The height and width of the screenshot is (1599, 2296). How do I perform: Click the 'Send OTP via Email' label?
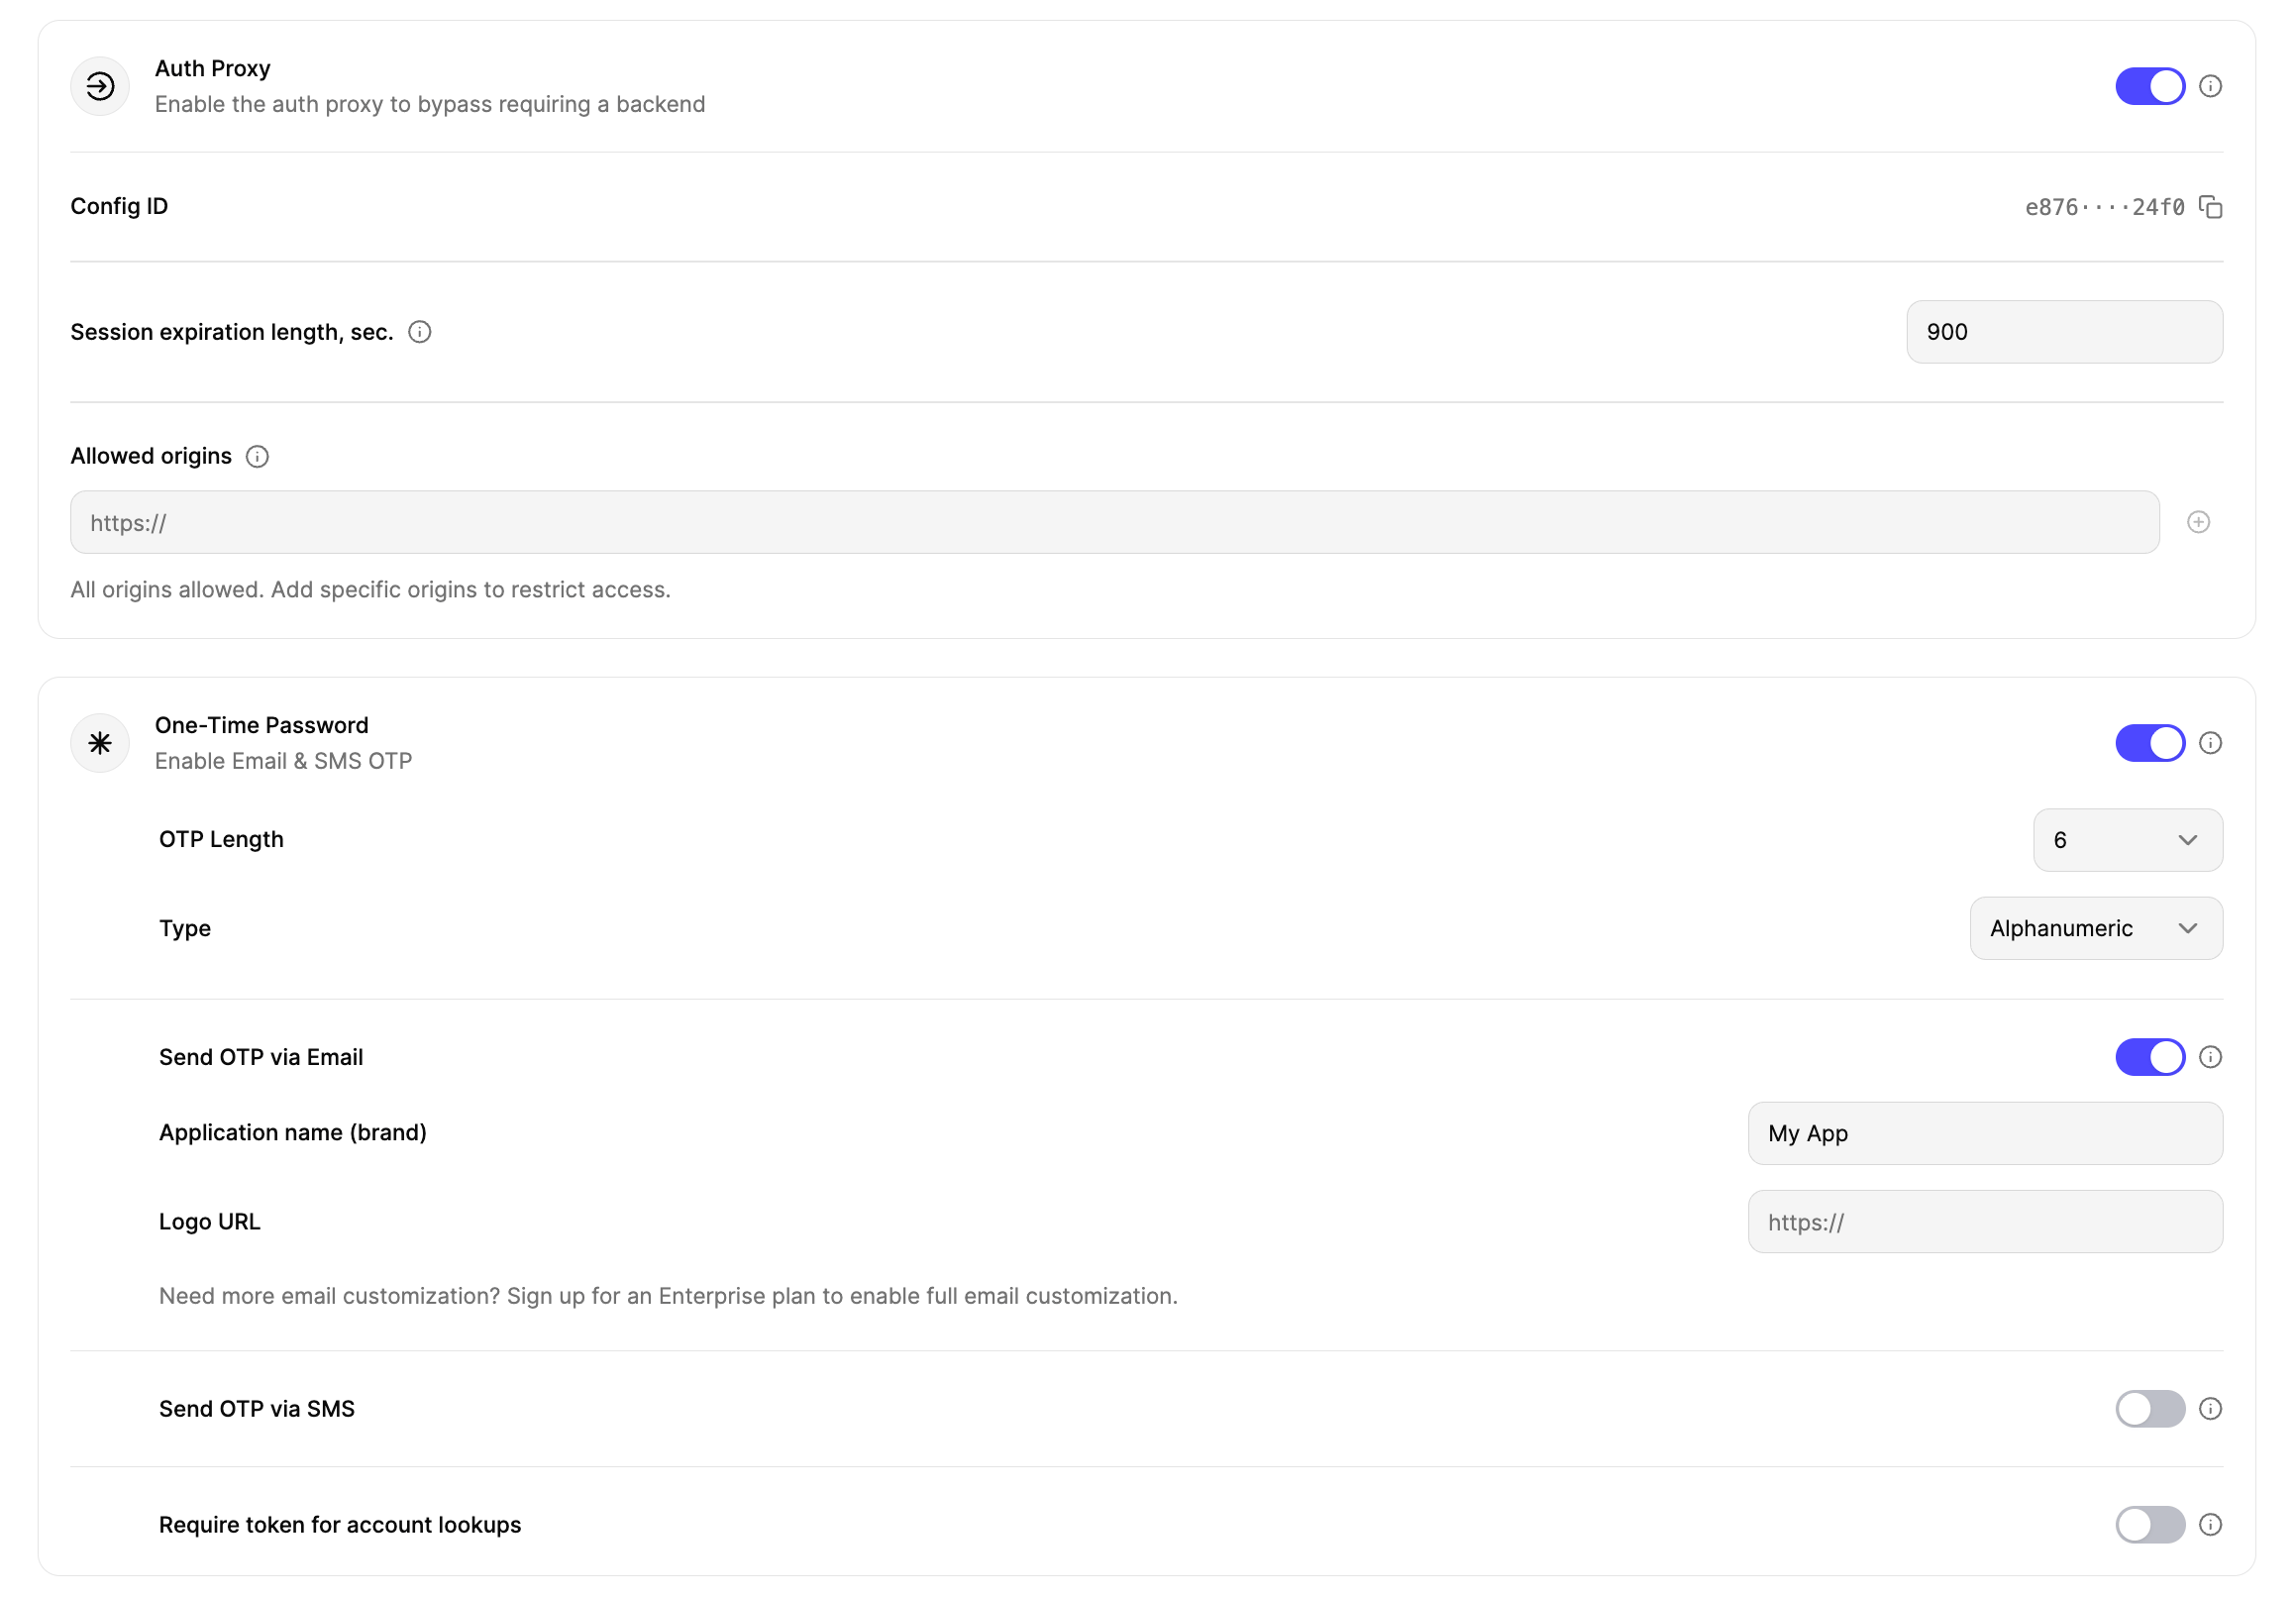click(x=261, y=1057)
